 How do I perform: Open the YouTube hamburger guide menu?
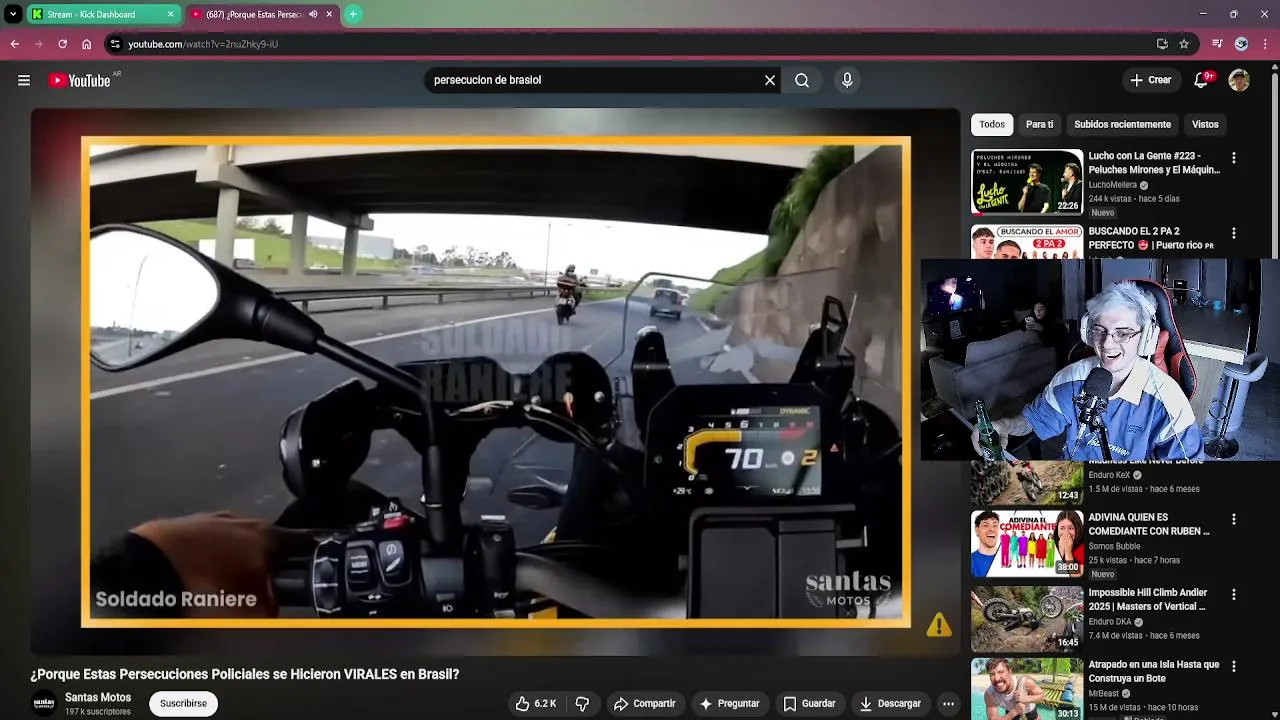(x=24, y=80)
